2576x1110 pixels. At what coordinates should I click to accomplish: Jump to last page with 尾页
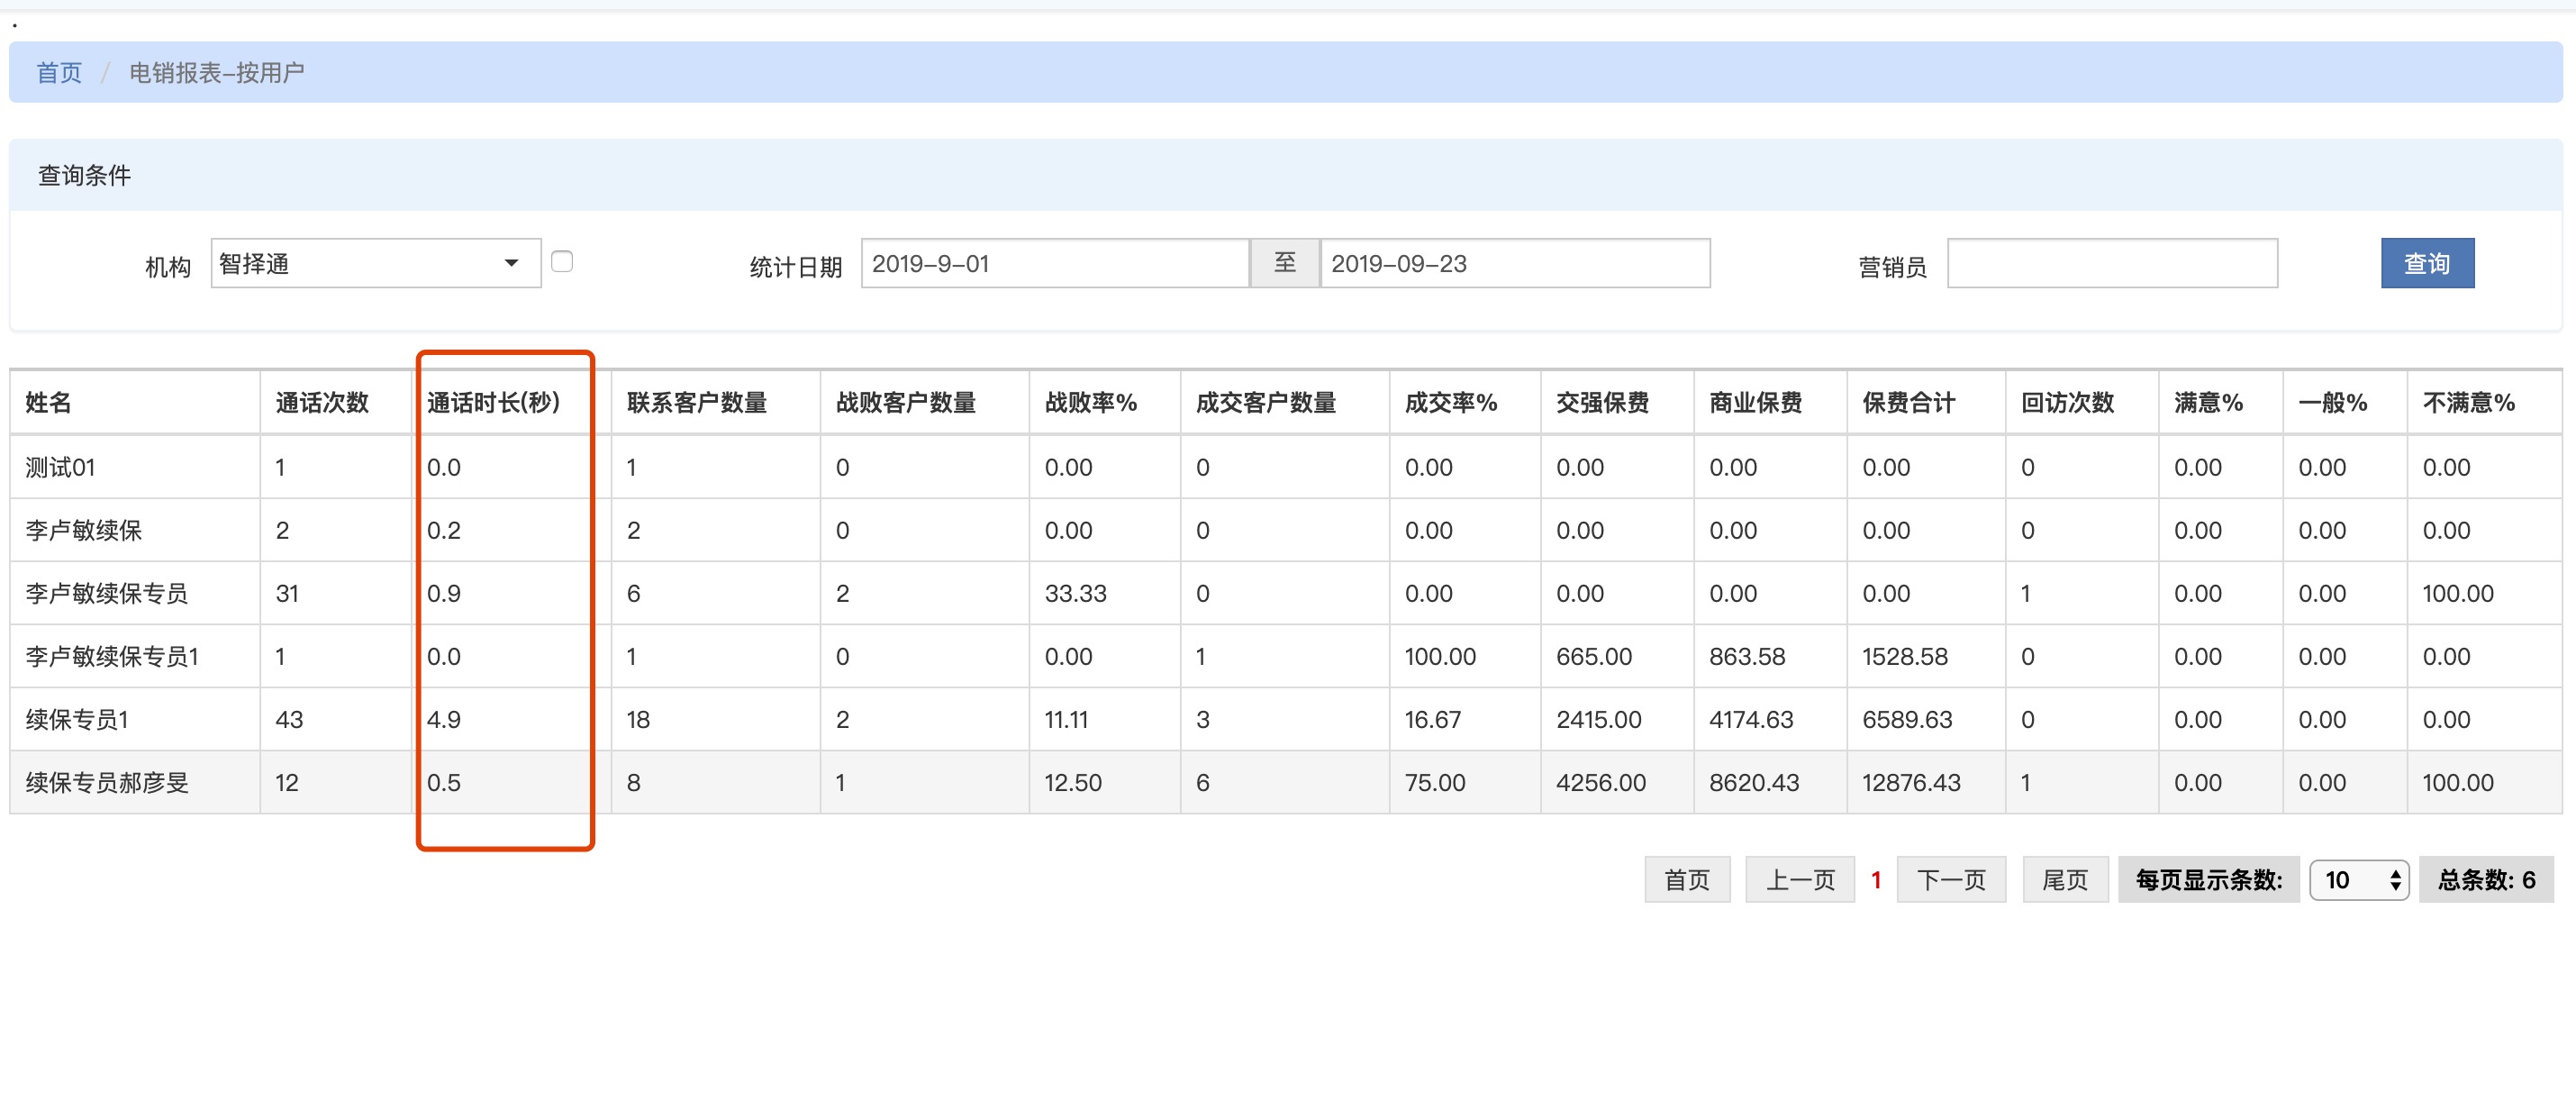coord(2064,880)
